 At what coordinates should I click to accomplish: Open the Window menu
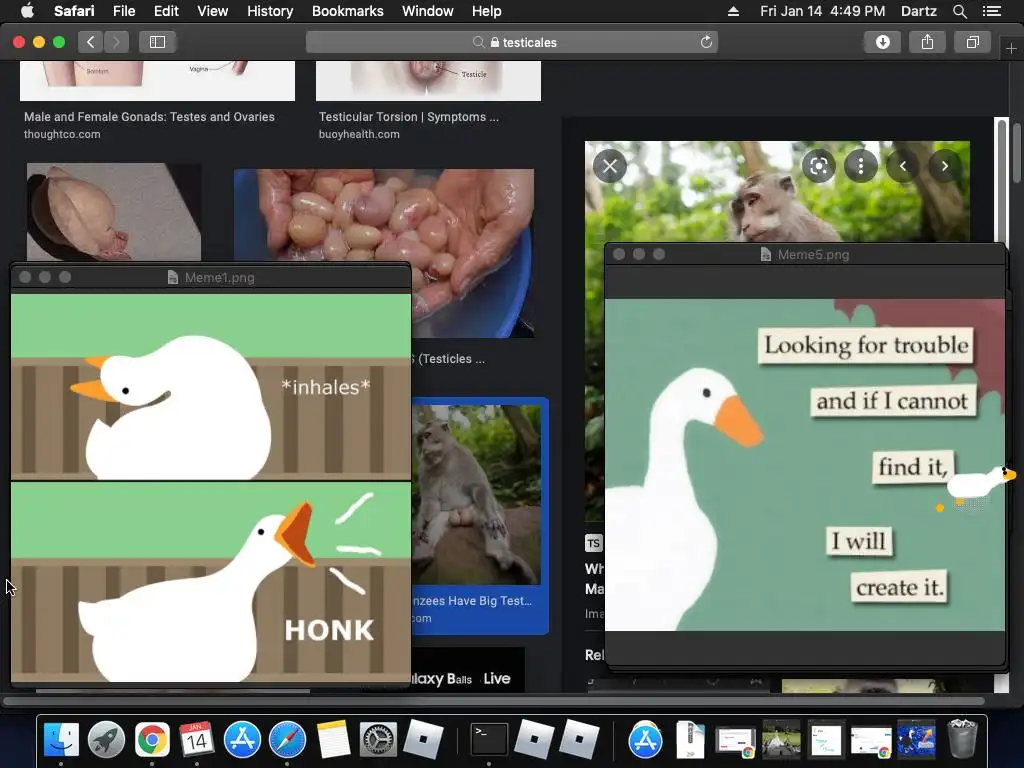427,11
